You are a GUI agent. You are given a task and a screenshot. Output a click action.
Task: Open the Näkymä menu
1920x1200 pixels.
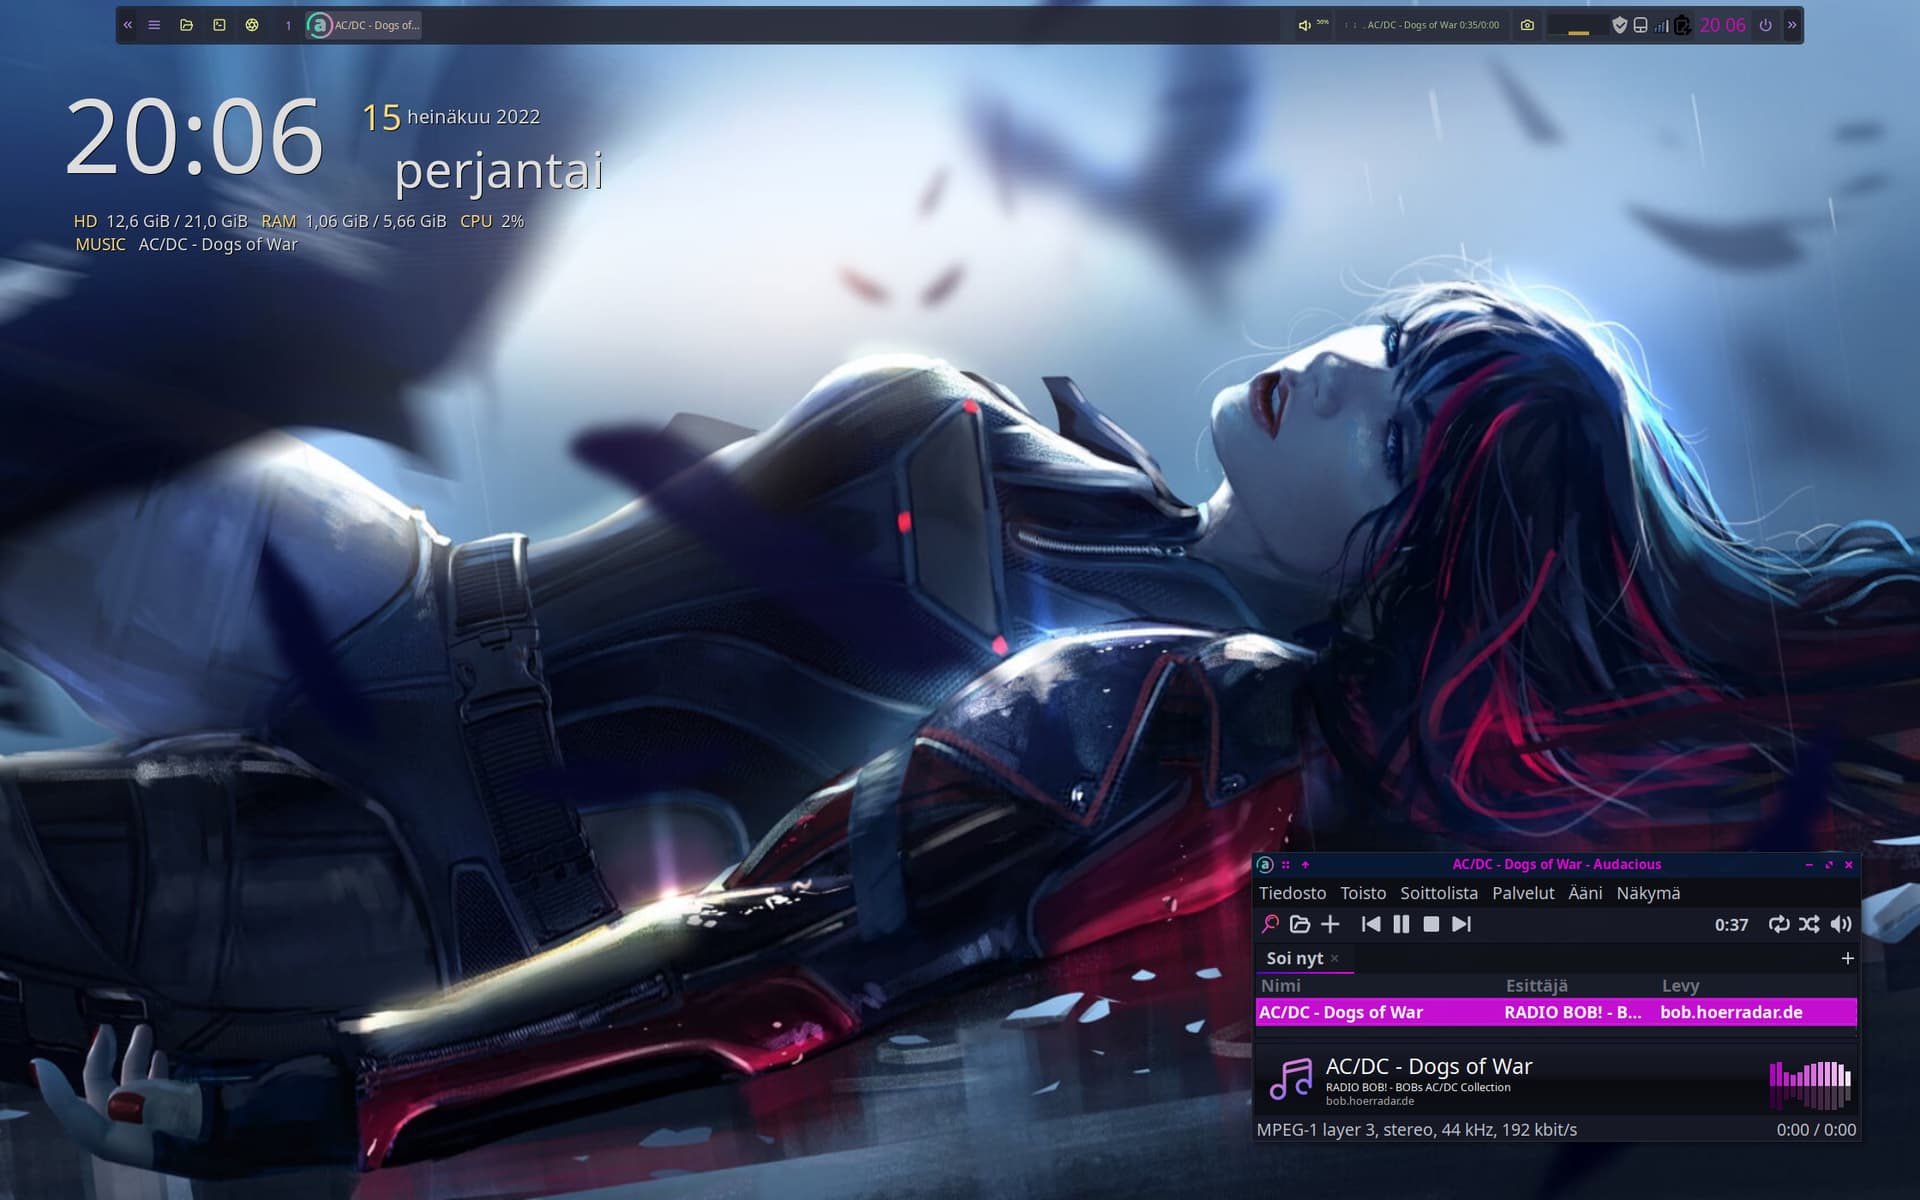click(x=1648, y=893)
